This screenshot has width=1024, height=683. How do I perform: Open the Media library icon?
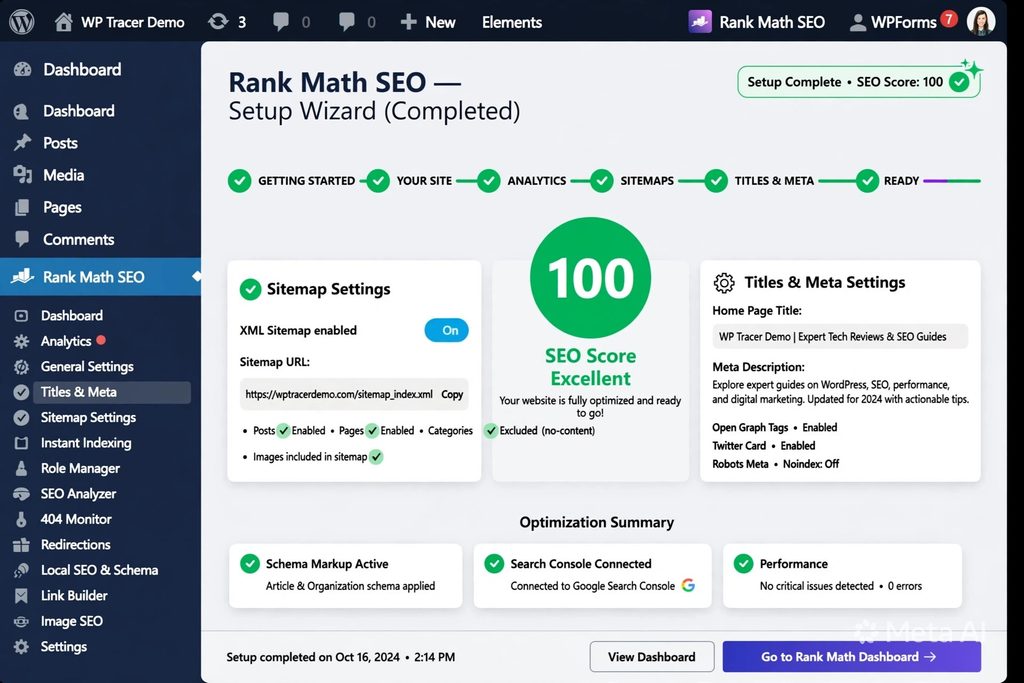click(22, 175)
